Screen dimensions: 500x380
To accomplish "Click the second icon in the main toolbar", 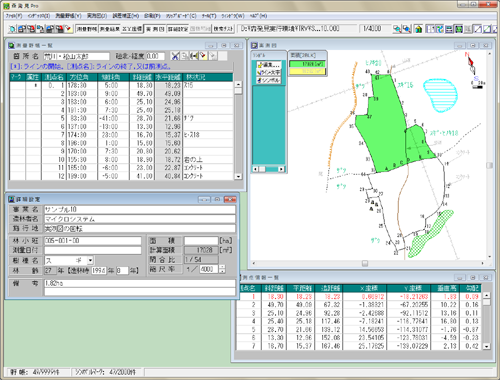I will tap(22, 29).
